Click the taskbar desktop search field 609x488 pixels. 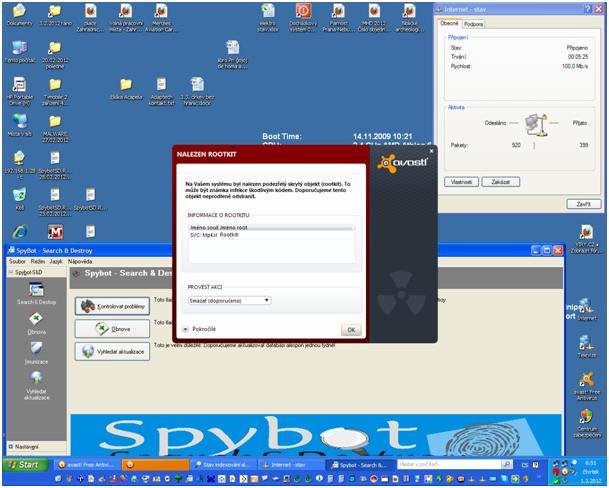click(x=449, y=464)
